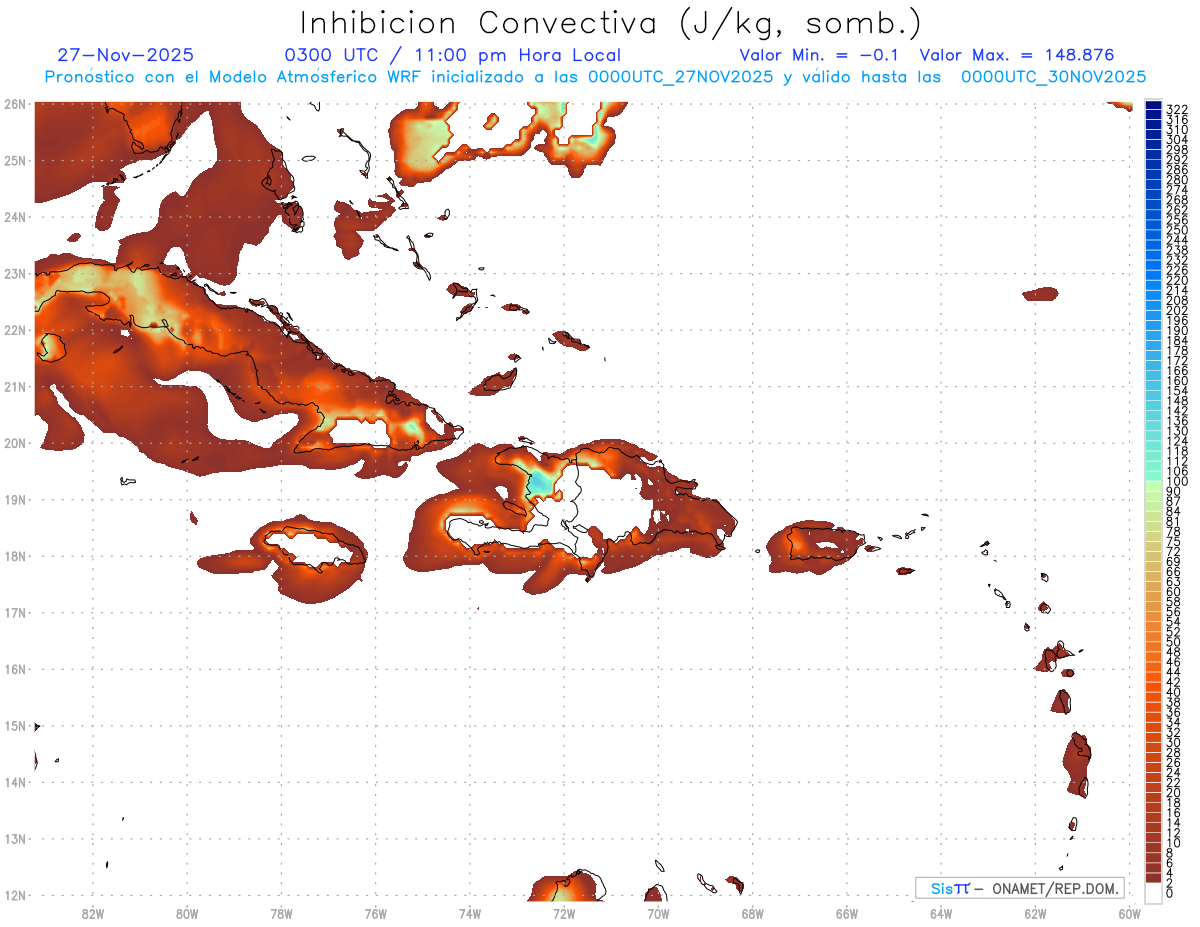Click the '14N' latitude label
The height and width of the screenshot is (927, 1200).
point(14,782)
